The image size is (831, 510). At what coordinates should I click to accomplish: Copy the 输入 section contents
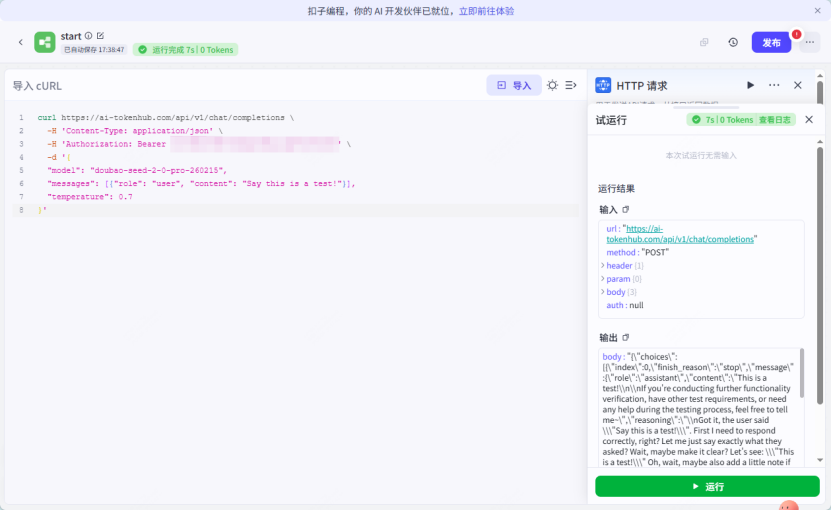coord(625,209)
